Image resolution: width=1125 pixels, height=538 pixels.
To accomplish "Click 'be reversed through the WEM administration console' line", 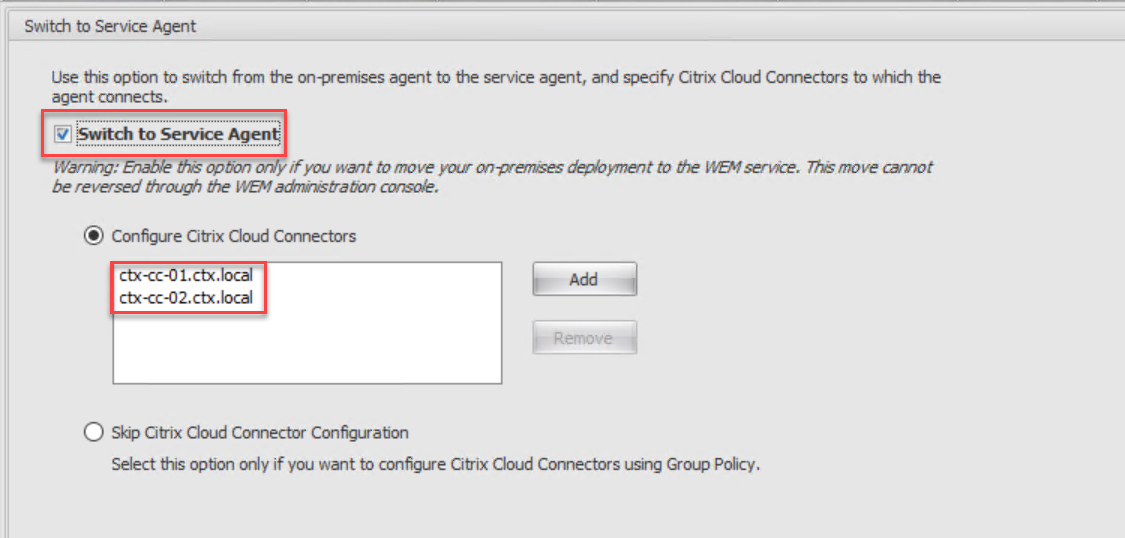I will coord(245,187).
